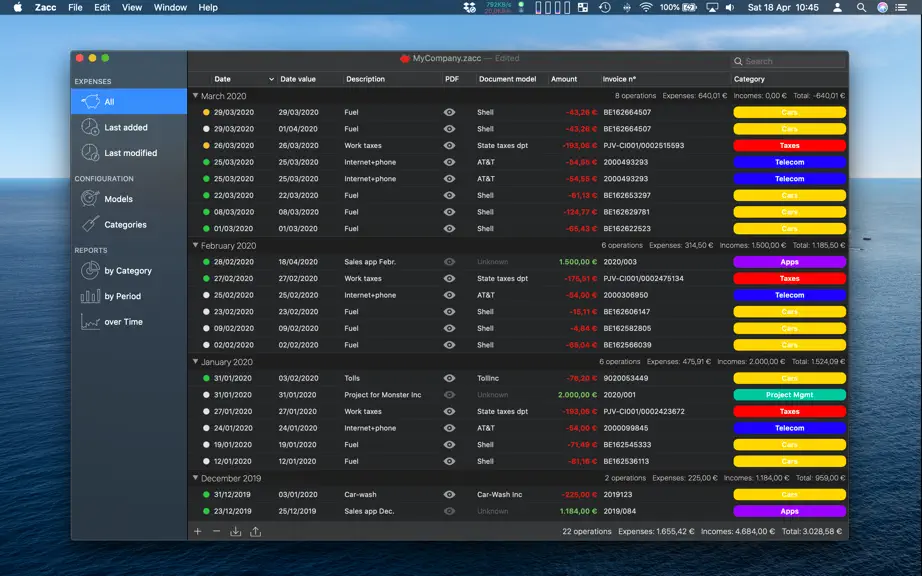Toggle PDF eye for Tolls 31/01/2020 entry
922x576 pixels.
449,378
